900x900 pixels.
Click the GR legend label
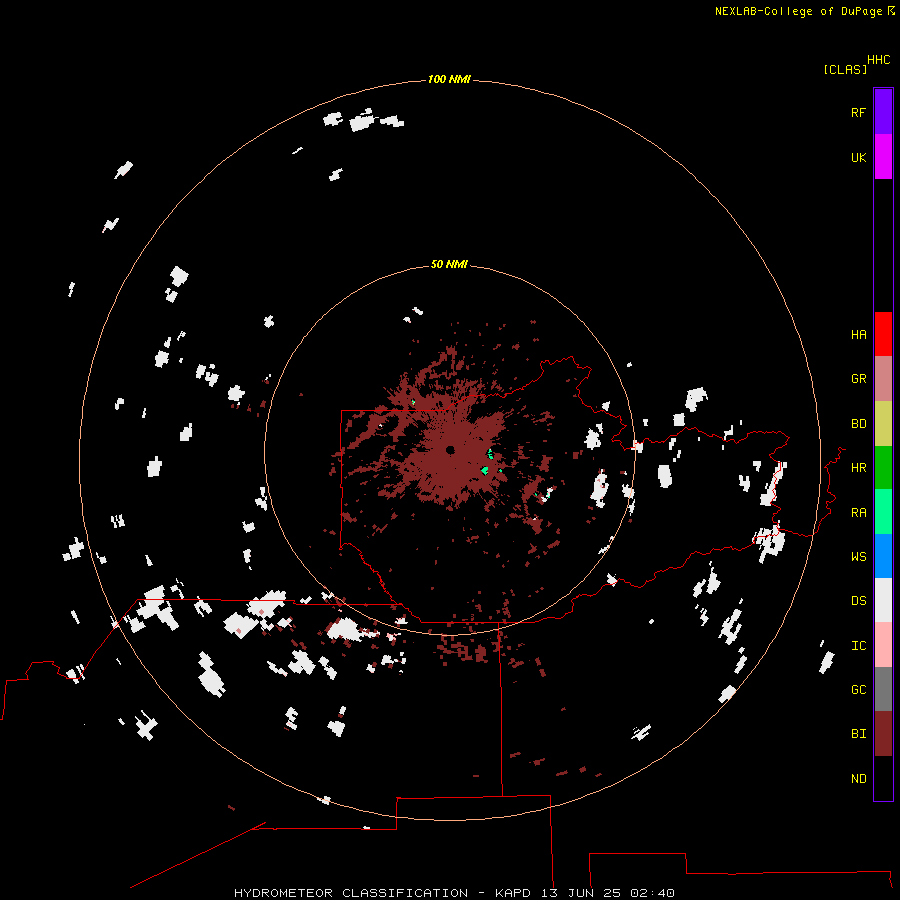click(858, 379)
